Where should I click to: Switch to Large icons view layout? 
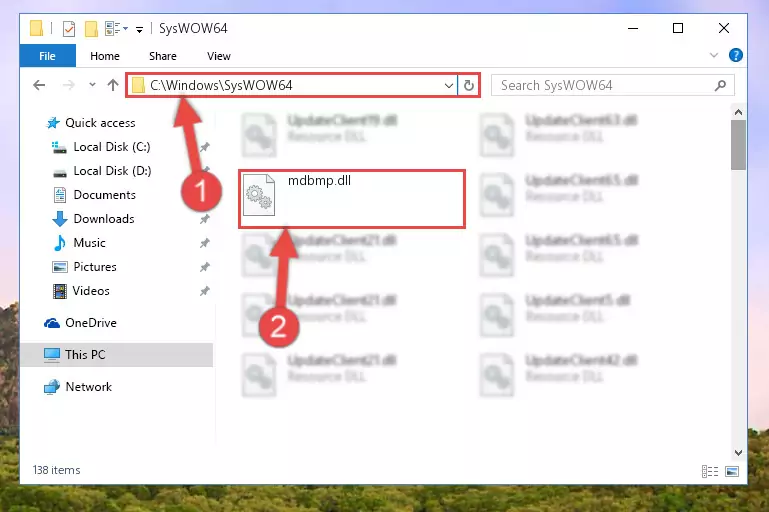[732, 471]
